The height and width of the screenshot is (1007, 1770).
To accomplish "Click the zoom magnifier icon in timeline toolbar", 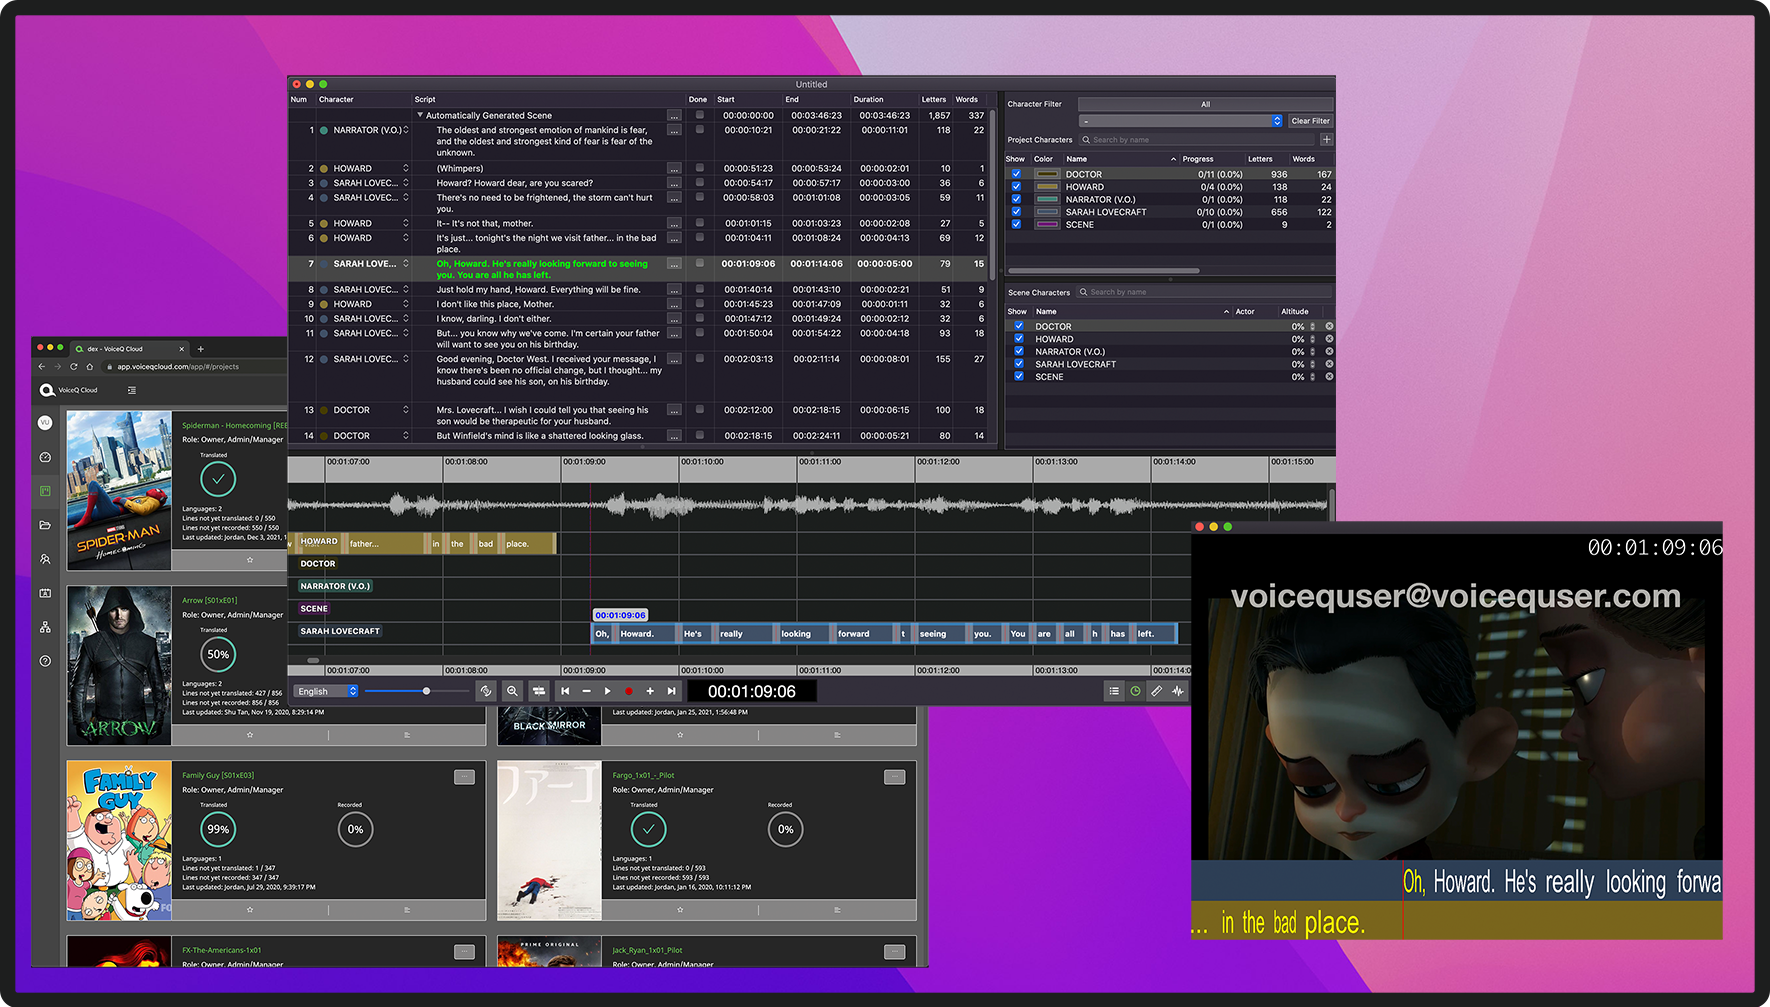I will 512,691.
